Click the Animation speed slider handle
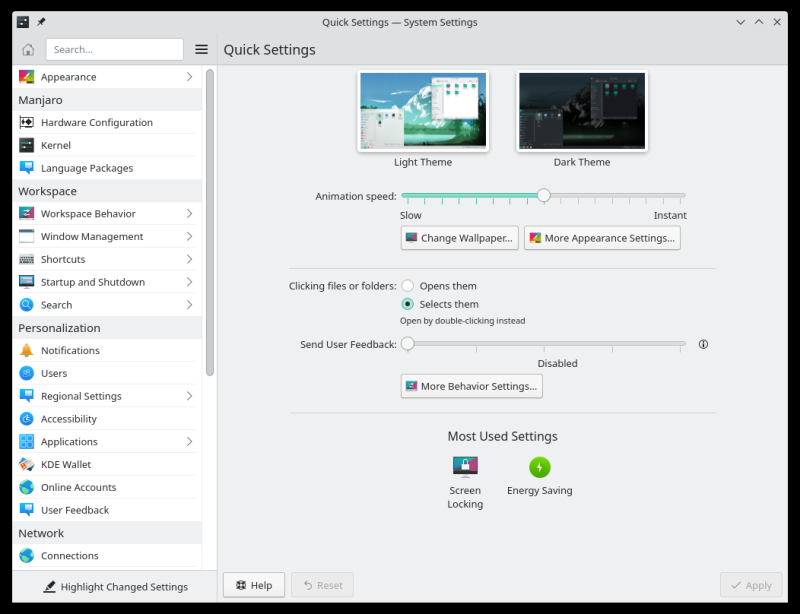Image resolution: width=800 pixels, height=614 pixels. point(543,196)
